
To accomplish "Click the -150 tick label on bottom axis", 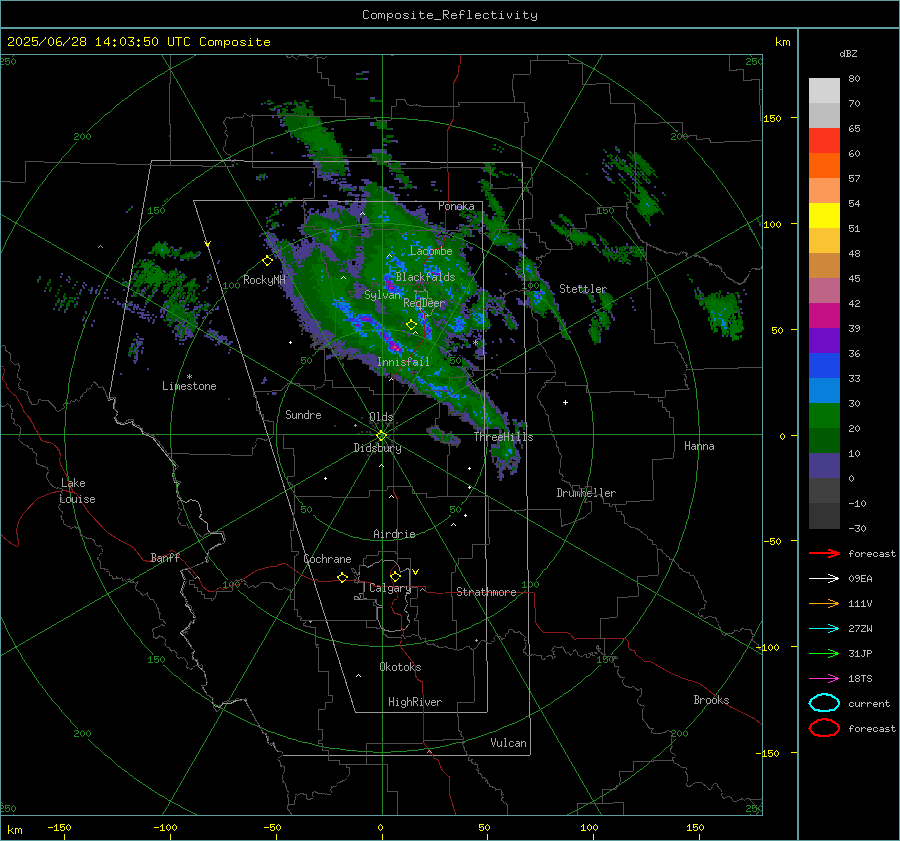I will pos(60,827).
